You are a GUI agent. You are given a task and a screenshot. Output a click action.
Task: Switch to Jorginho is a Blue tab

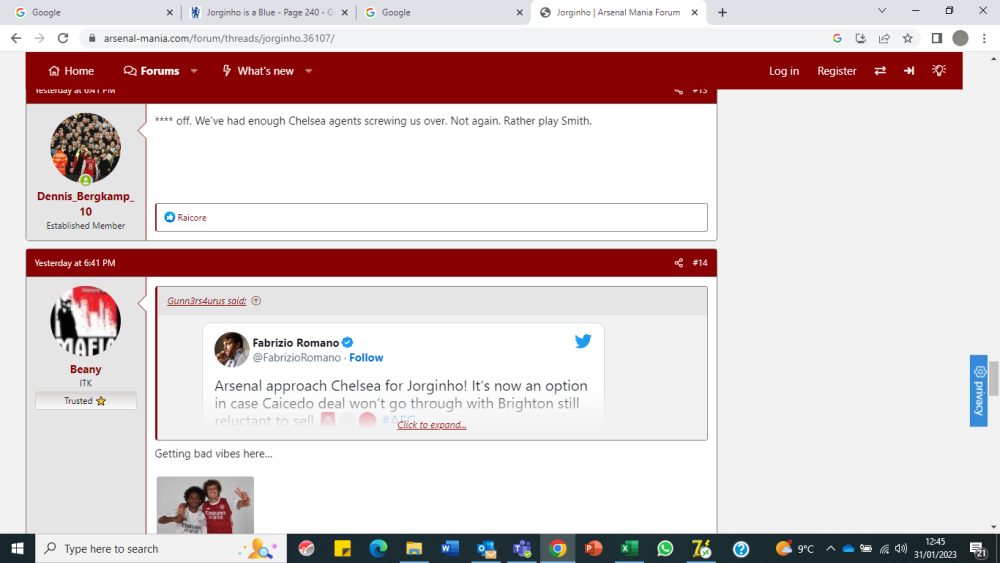click(x=268, y=12)
